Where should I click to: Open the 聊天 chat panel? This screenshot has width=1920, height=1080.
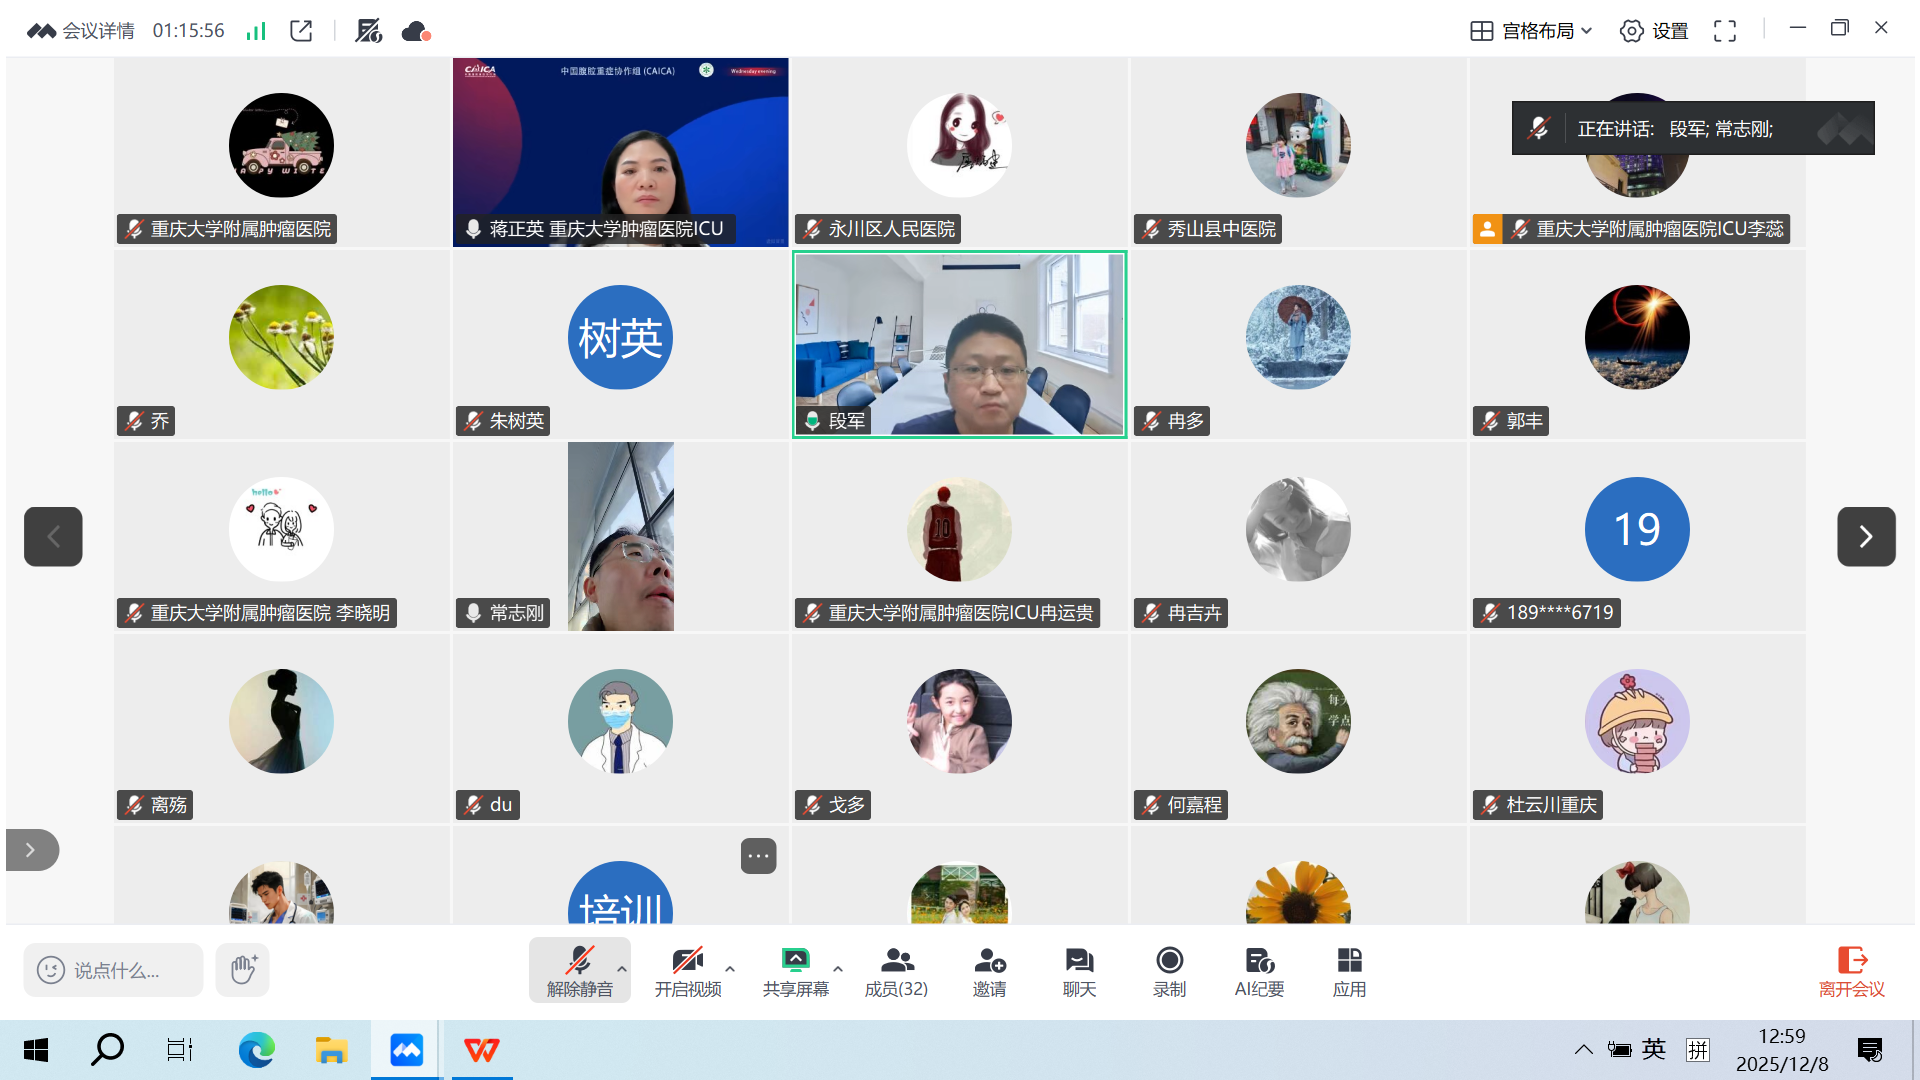click(1078, 968)
